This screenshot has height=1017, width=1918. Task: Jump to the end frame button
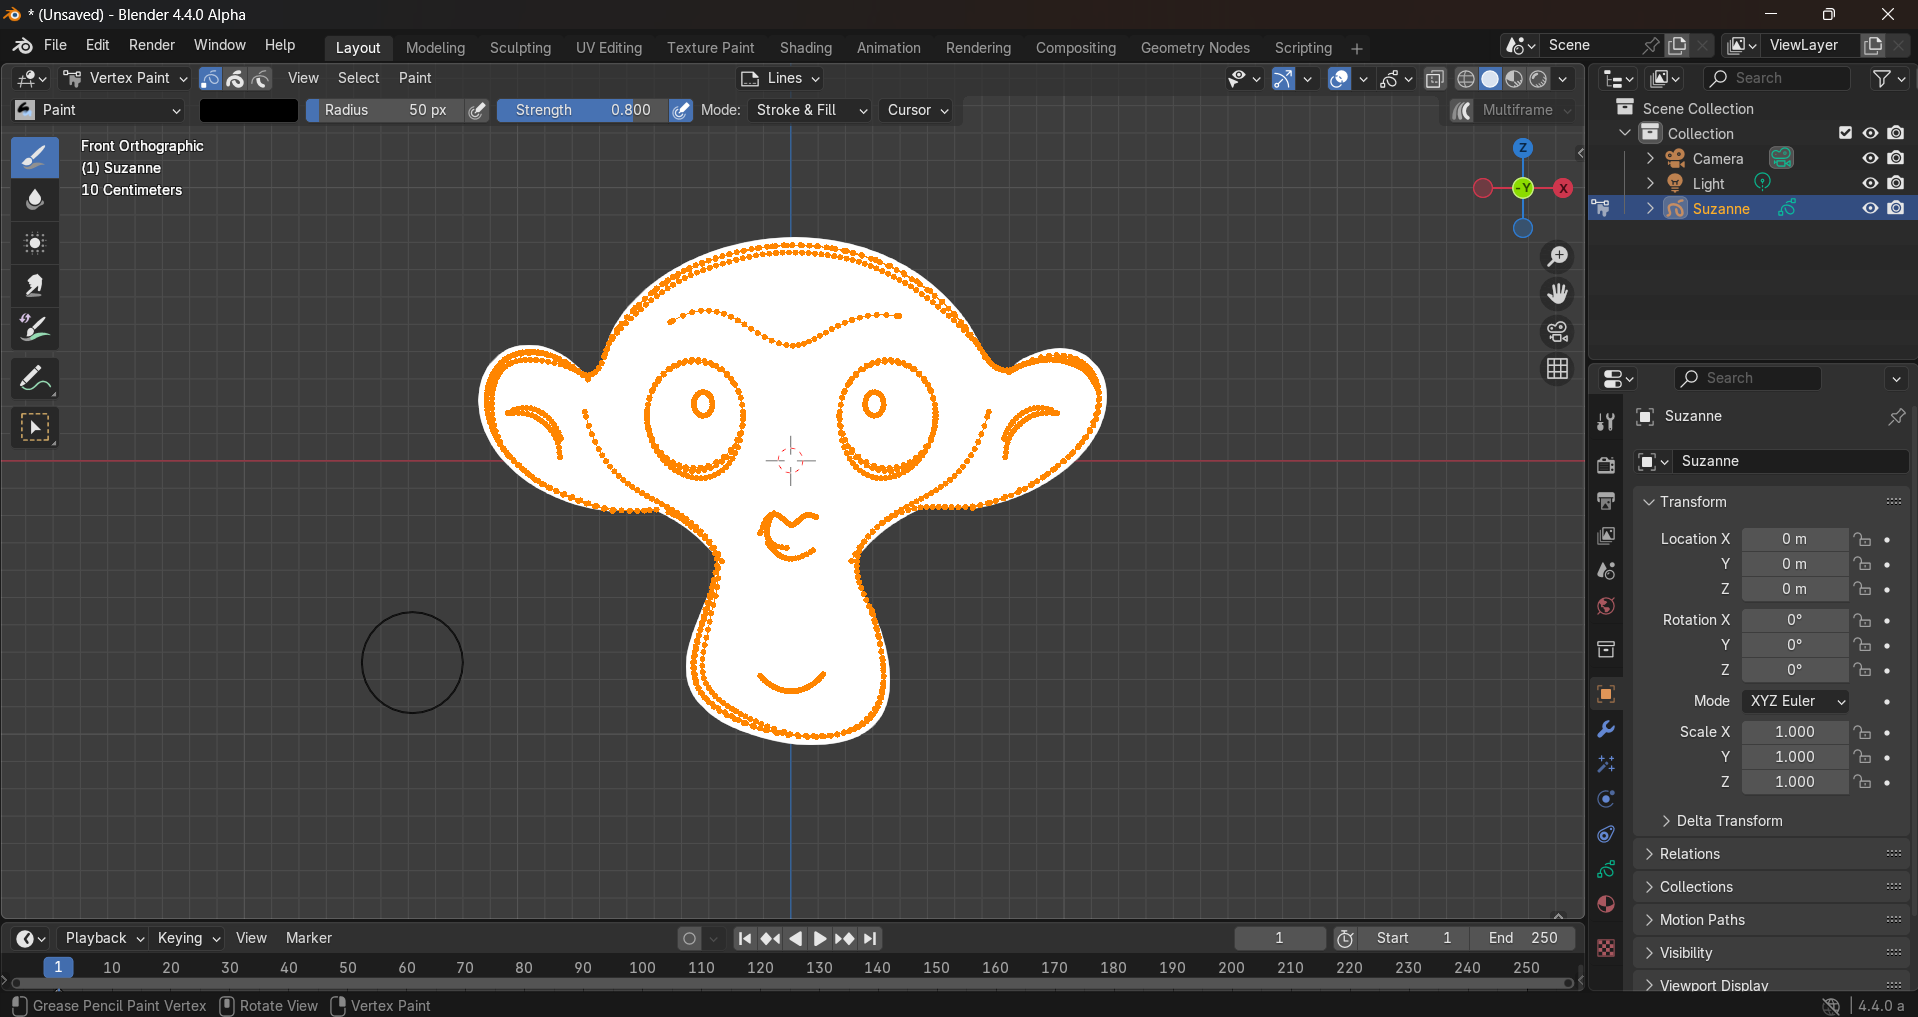point(870,938)
